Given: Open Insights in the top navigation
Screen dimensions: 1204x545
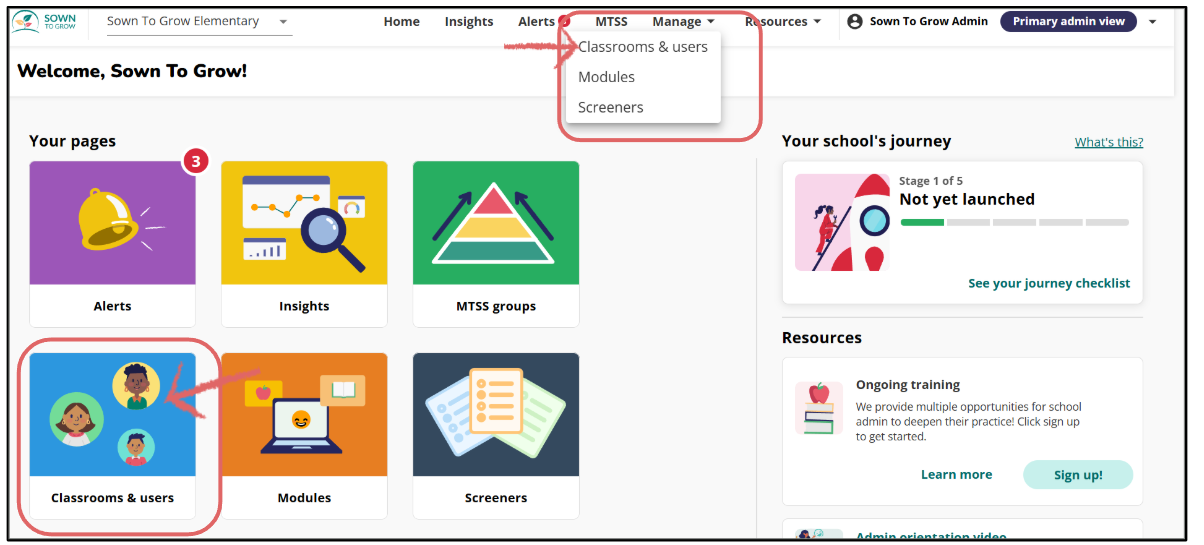Looking at the screenshot, I should pos(469,21).
